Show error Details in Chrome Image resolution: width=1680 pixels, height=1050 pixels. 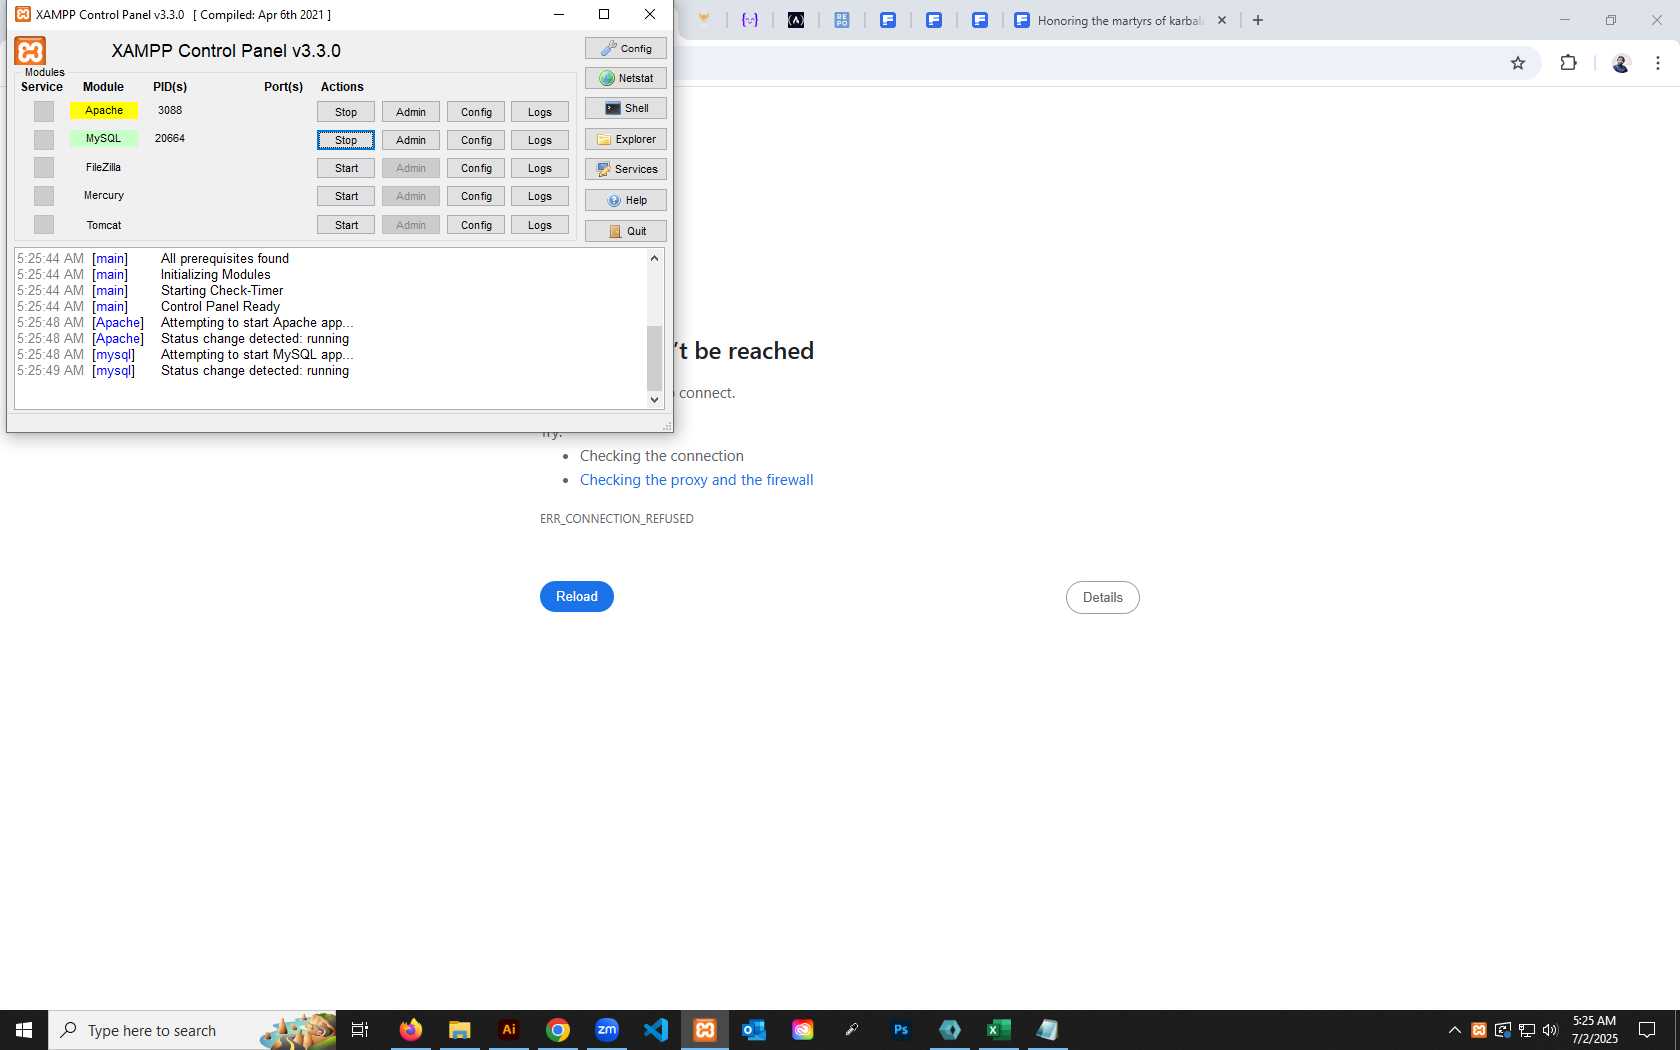(x=1103, y=597)
